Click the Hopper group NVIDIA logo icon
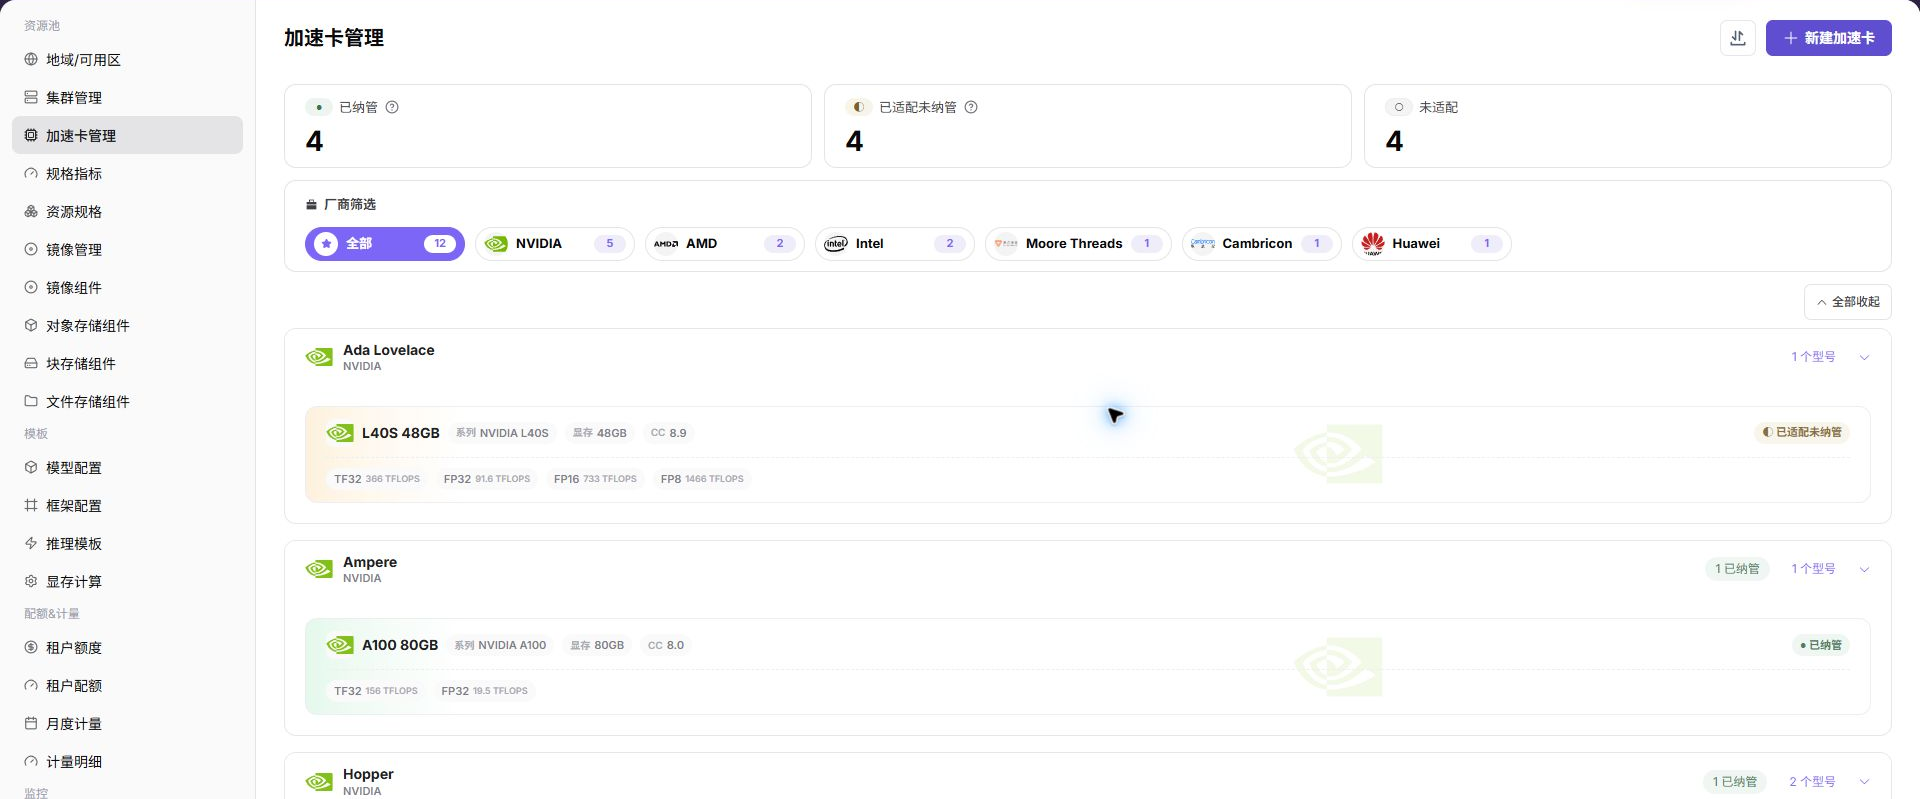Screen dimensions: 1920x799 (x=319, y=781)
